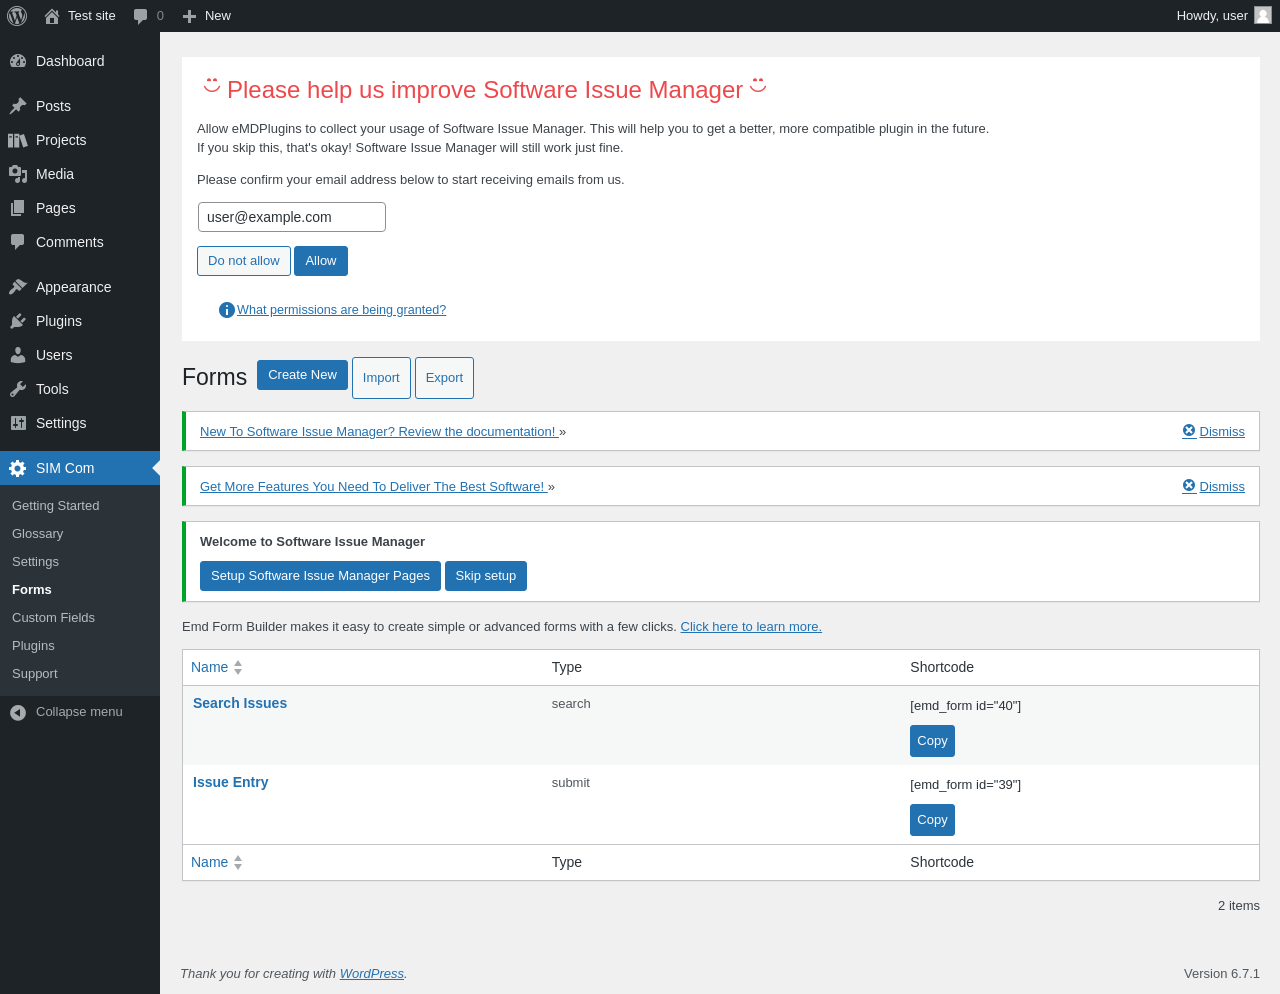The image size is (1280, 994).
Task: Click the Users person icon
Action: pos(18,355)
